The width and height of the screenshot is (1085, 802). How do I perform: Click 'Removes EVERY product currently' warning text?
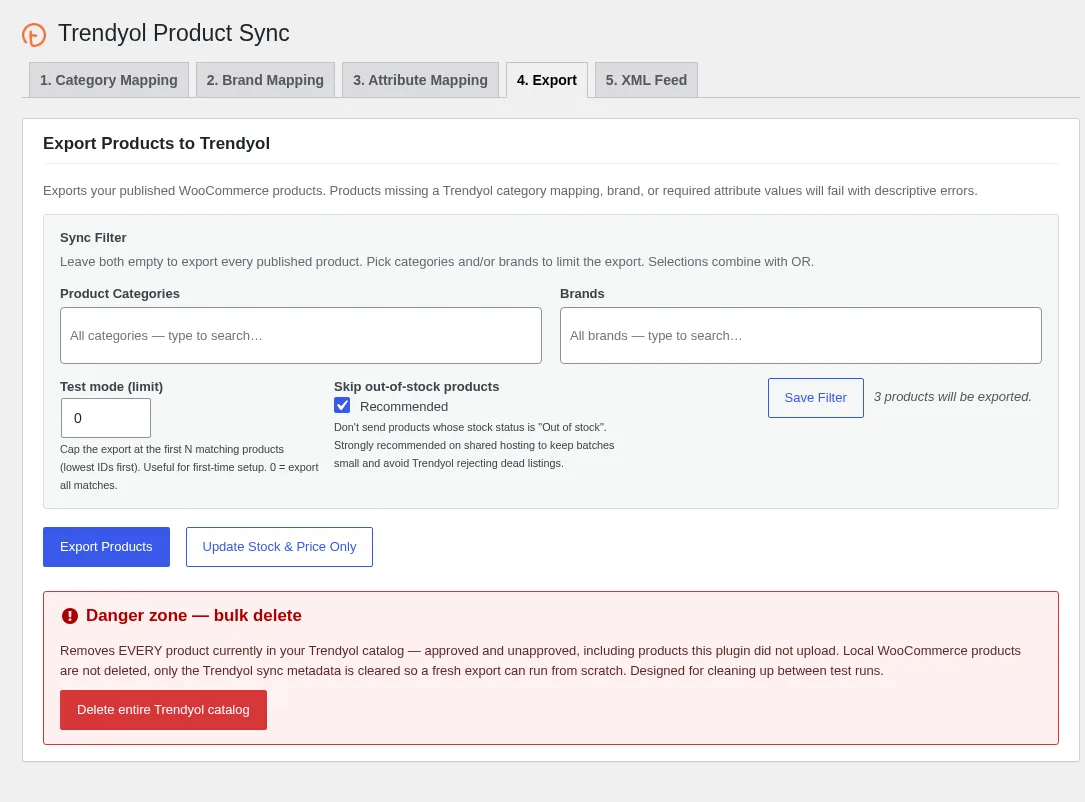pyautogui.click(x=540, y=661)
